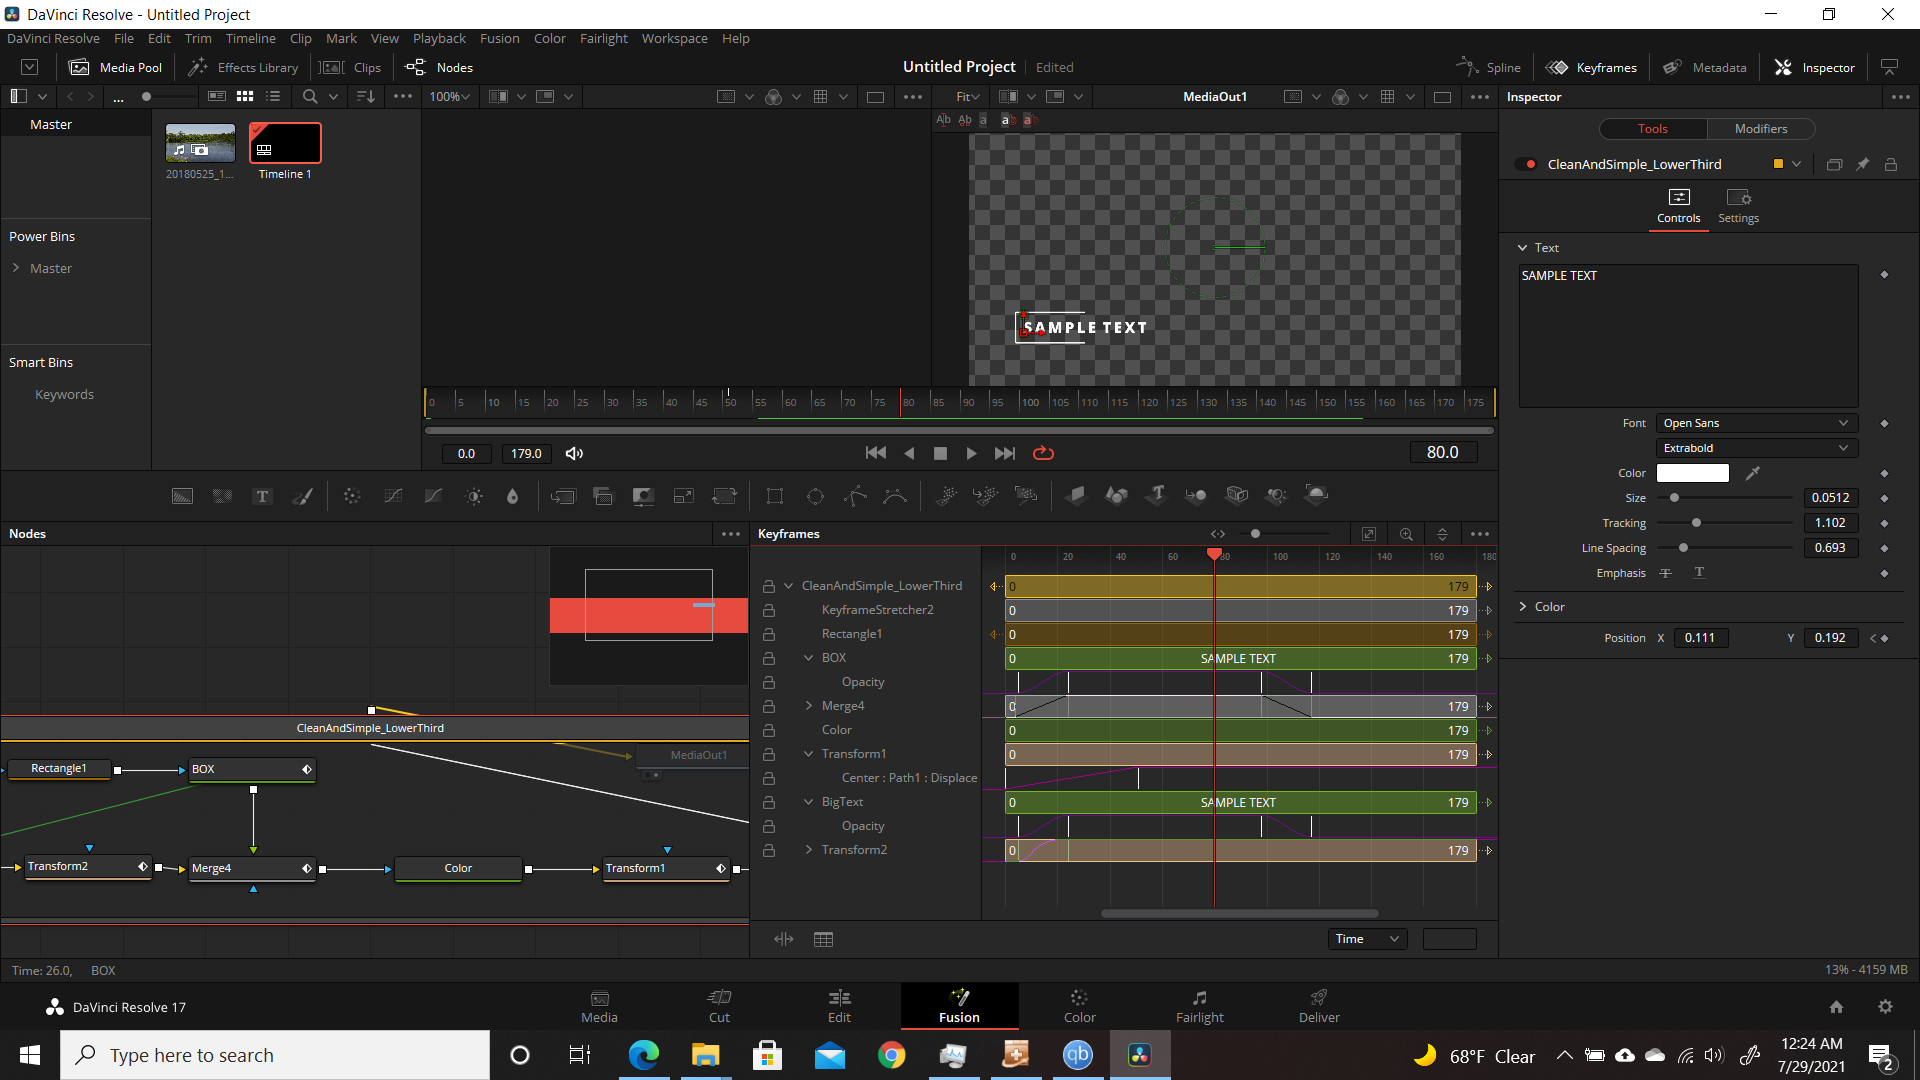Toggle the Size keyframe diamond

click(1884, 498)
